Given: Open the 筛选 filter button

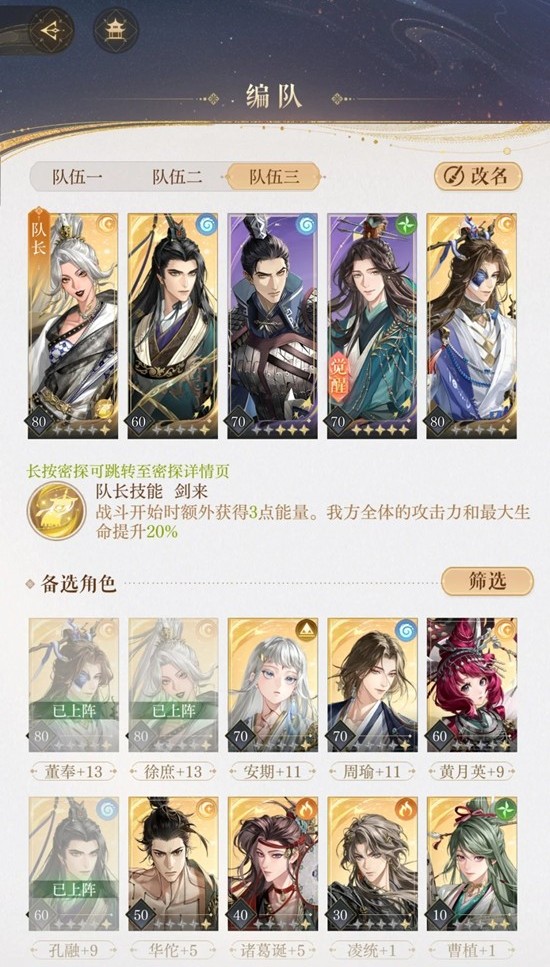Looking at the screenshot, I should [487, 581].
